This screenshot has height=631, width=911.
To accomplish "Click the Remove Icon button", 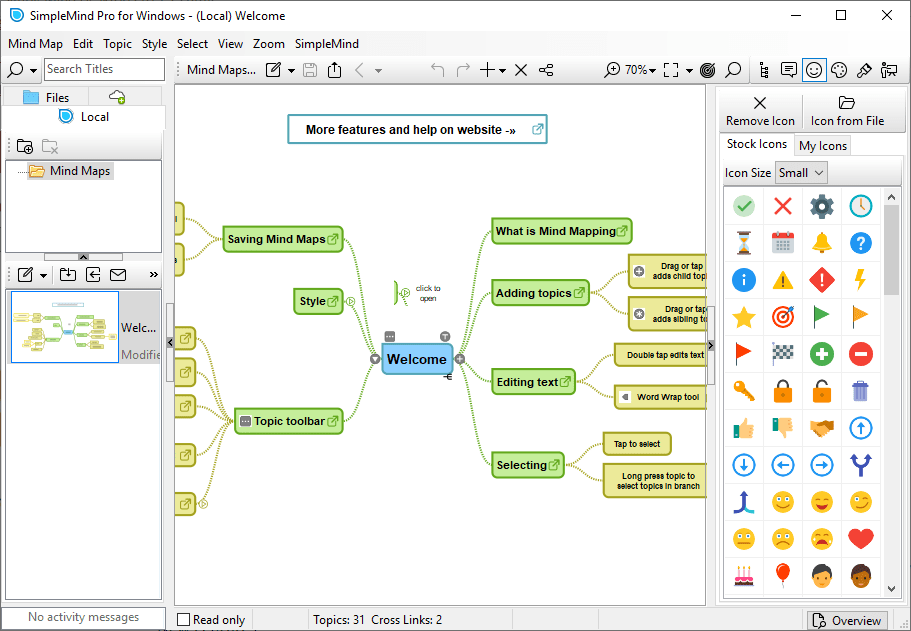I will click(760, 112).
